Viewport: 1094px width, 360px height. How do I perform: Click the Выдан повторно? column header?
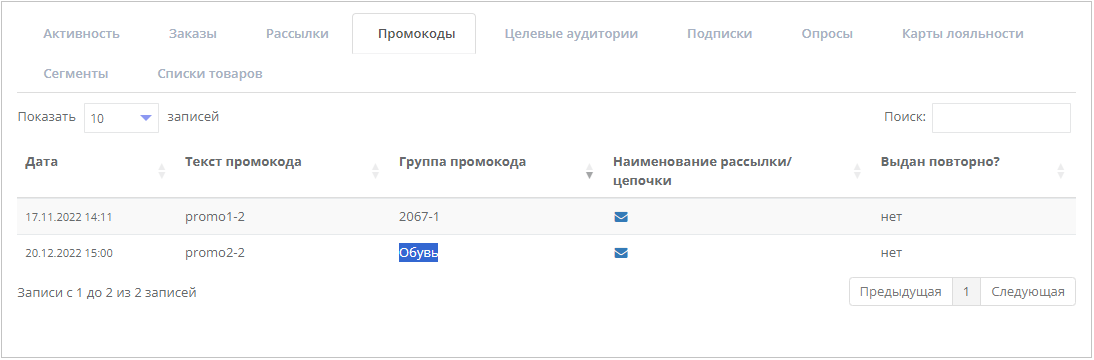[x=941, y=162]
